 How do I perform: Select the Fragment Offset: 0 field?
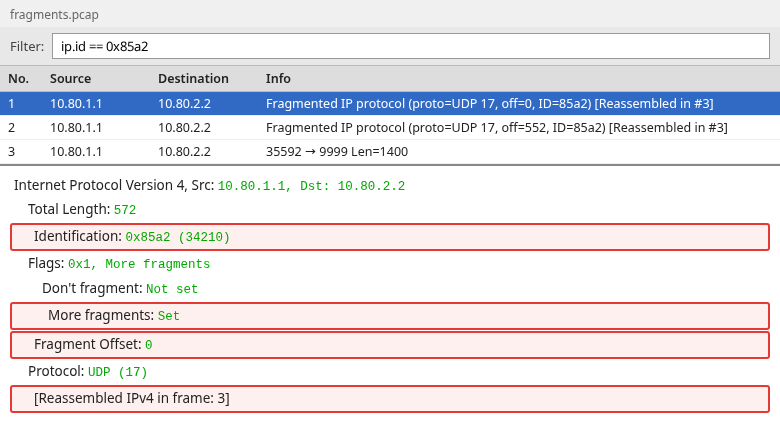pos(390,344)
